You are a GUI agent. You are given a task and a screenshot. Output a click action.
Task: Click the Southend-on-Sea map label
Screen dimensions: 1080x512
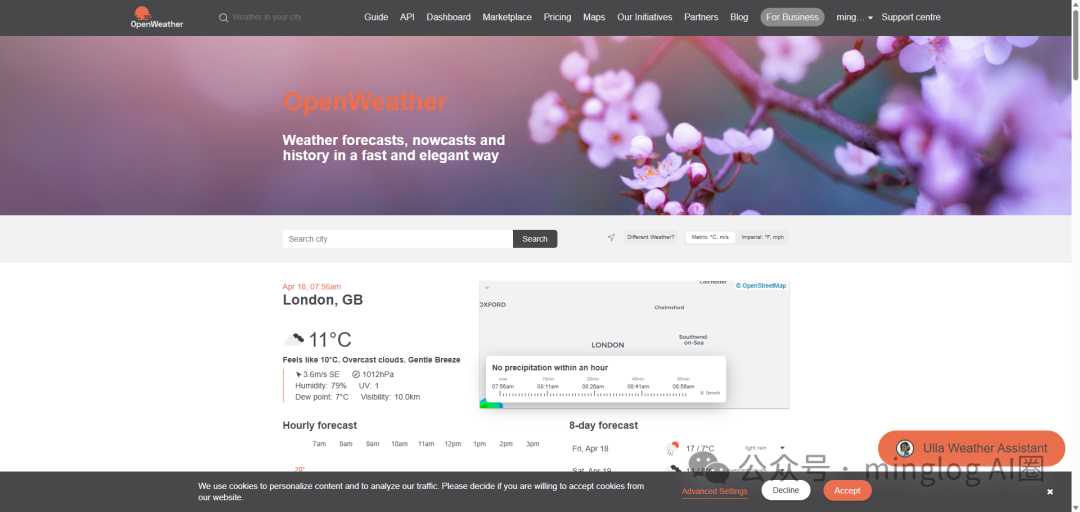coord(694,339)
